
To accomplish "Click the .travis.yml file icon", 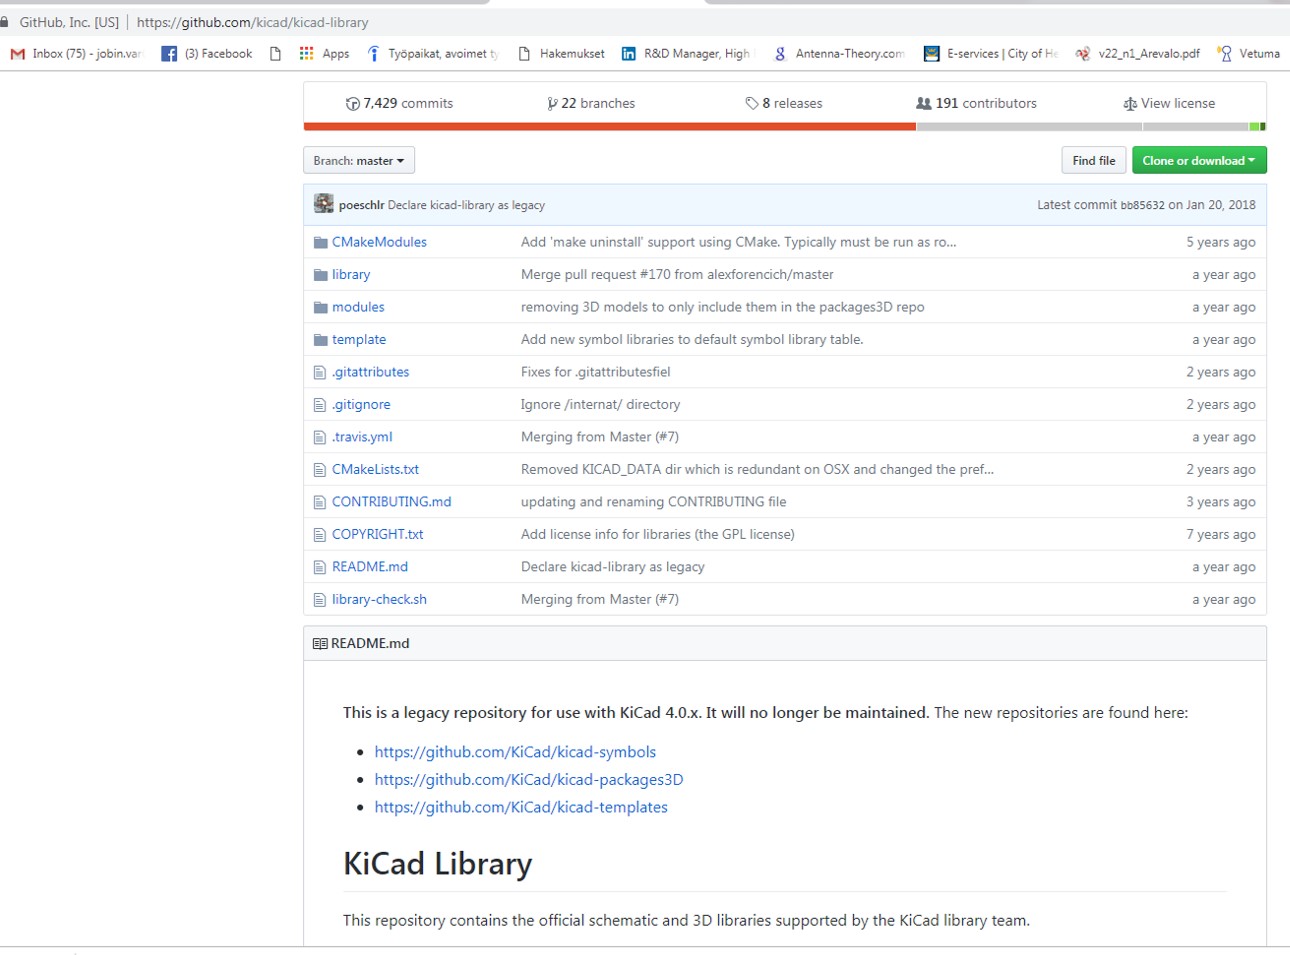I will [320, 438].
